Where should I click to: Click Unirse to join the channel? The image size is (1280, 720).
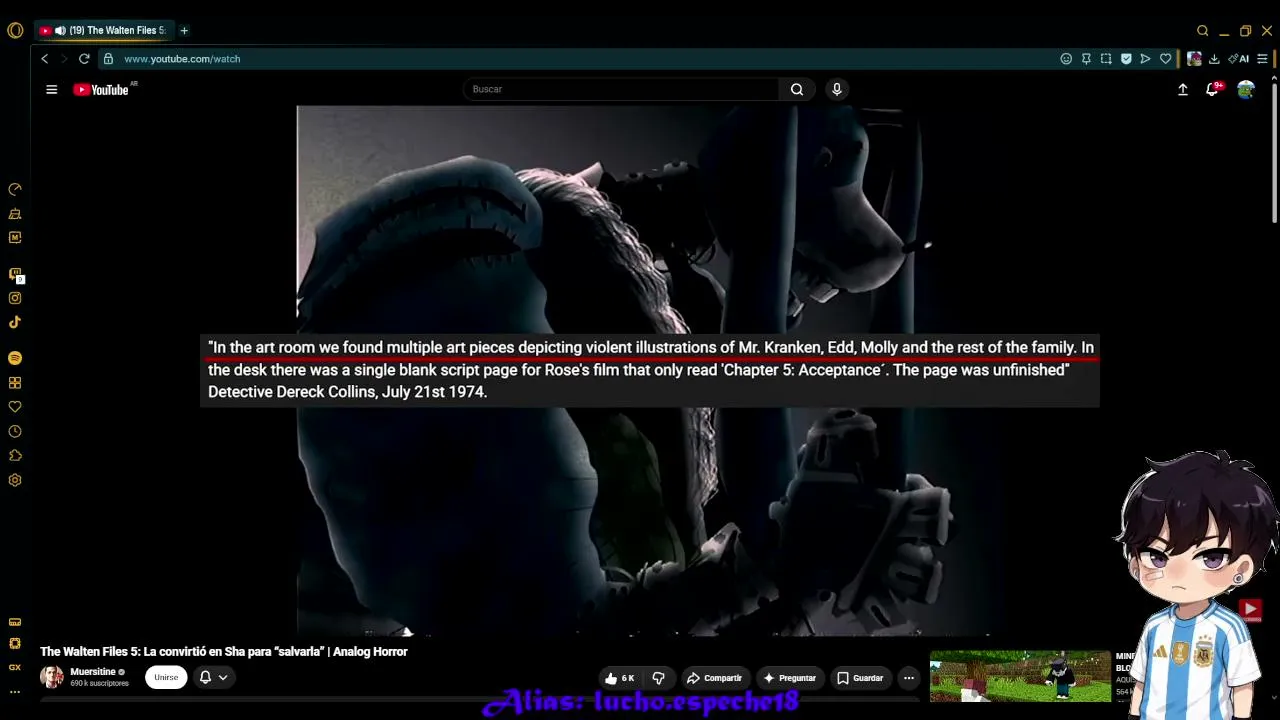166,677
